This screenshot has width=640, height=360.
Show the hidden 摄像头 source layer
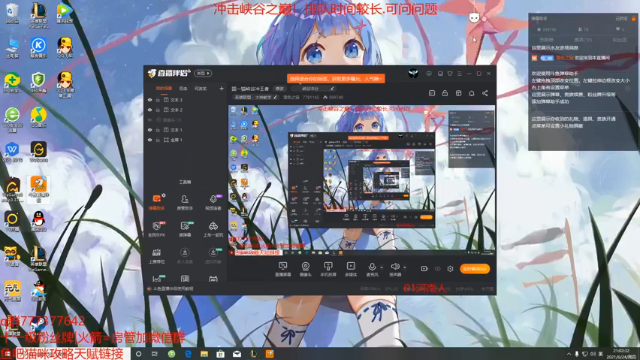tap(150, 120)
